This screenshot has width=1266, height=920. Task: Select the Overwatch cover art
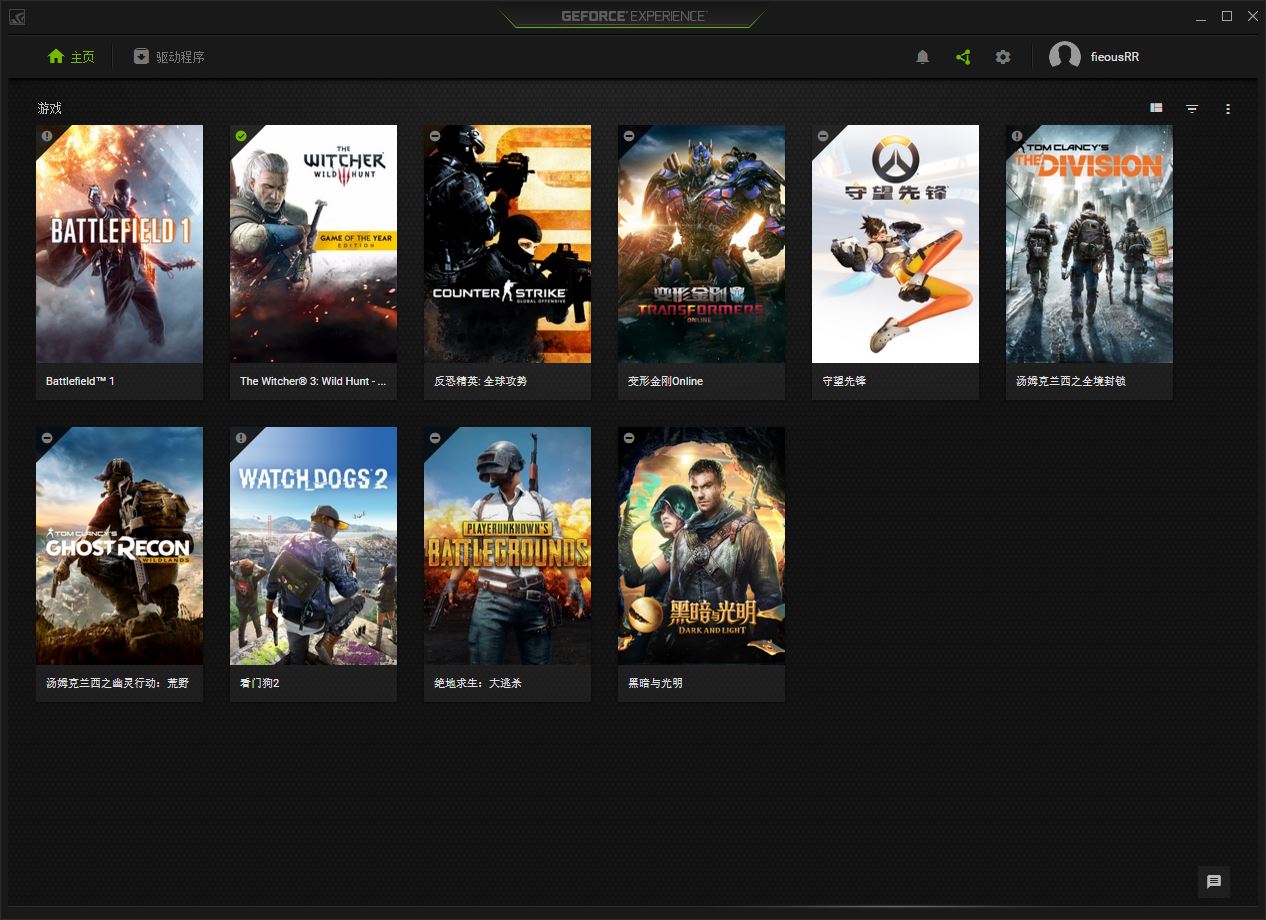[x=895, y=244]
